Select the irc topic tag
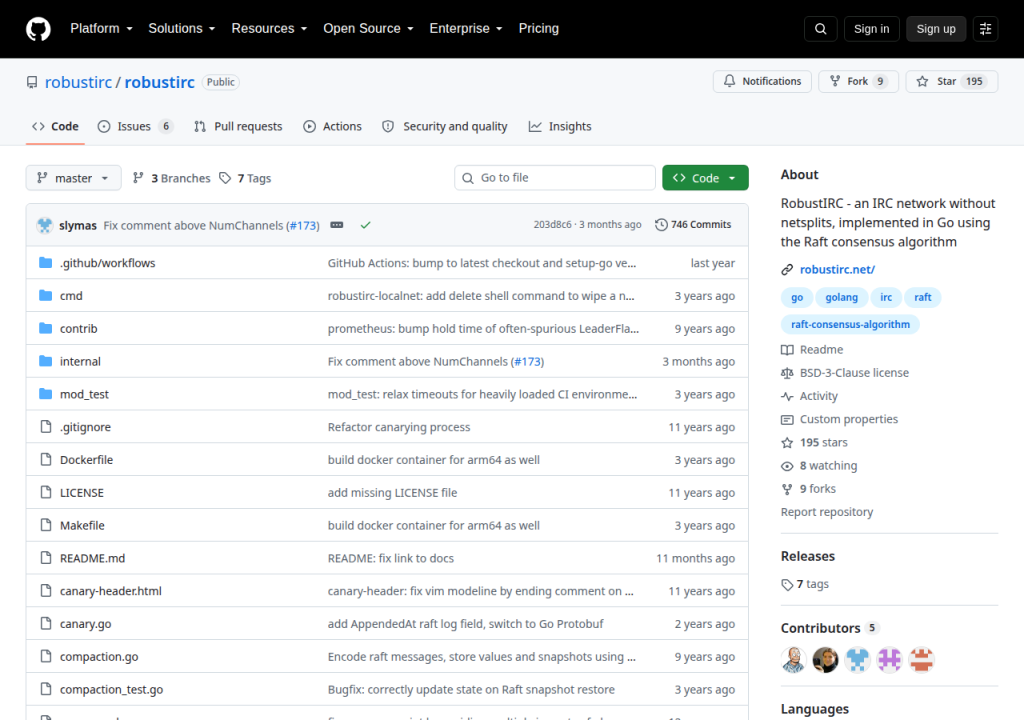Viewport: 1024px width, 720px height. point(886,297)
